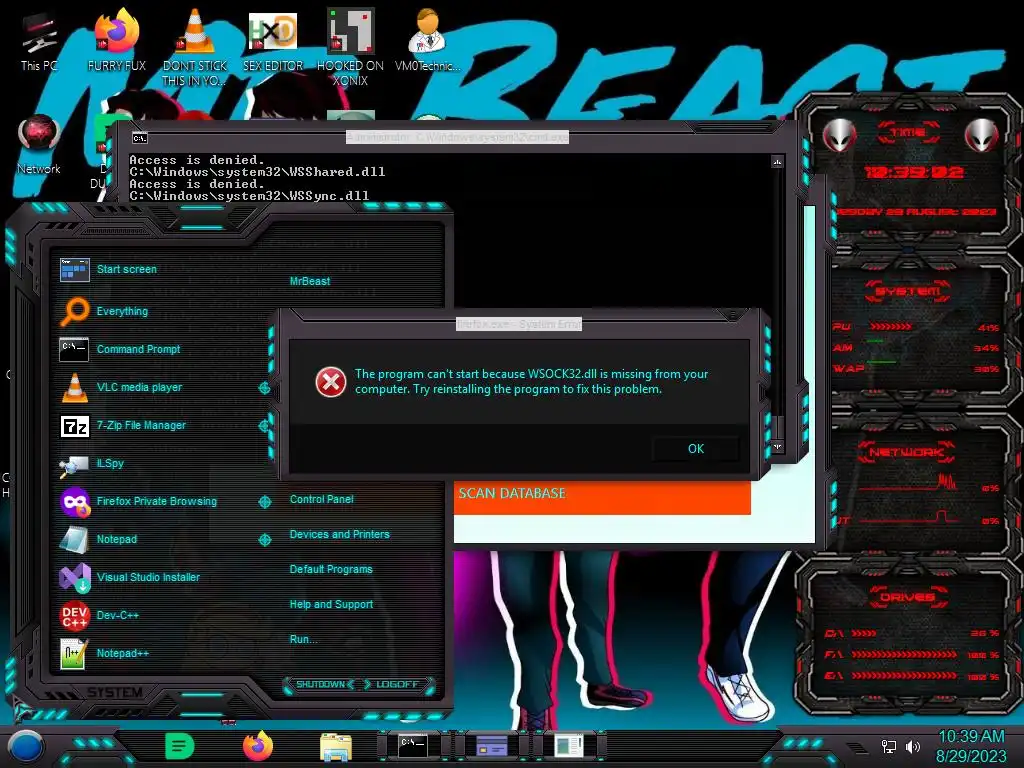Launch Everything search from start menu
The image size is (1024, 768).
click(104, 312)
